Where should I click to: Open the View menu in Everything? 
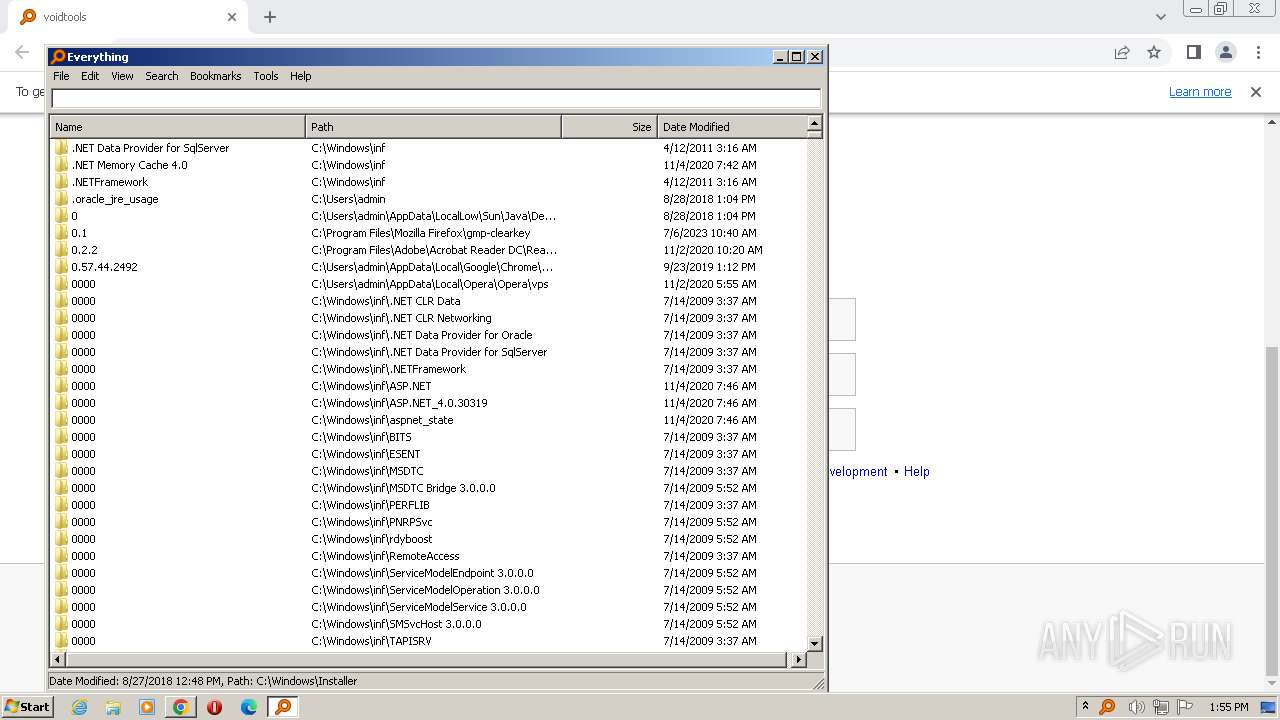122,76
